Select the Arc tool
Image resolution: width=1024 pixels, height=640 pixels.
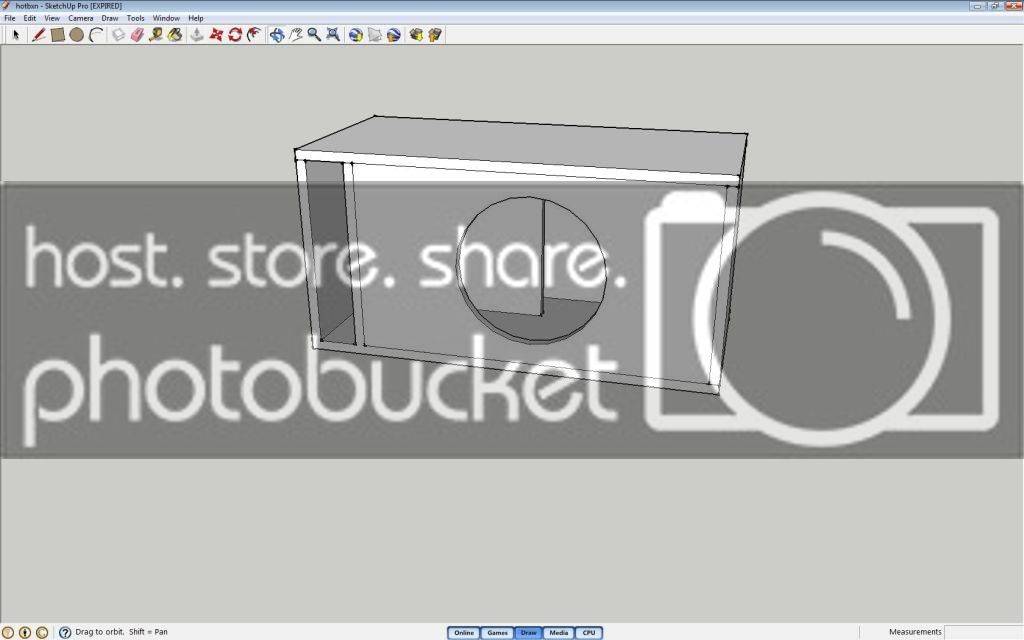click(x=96, y=35)
